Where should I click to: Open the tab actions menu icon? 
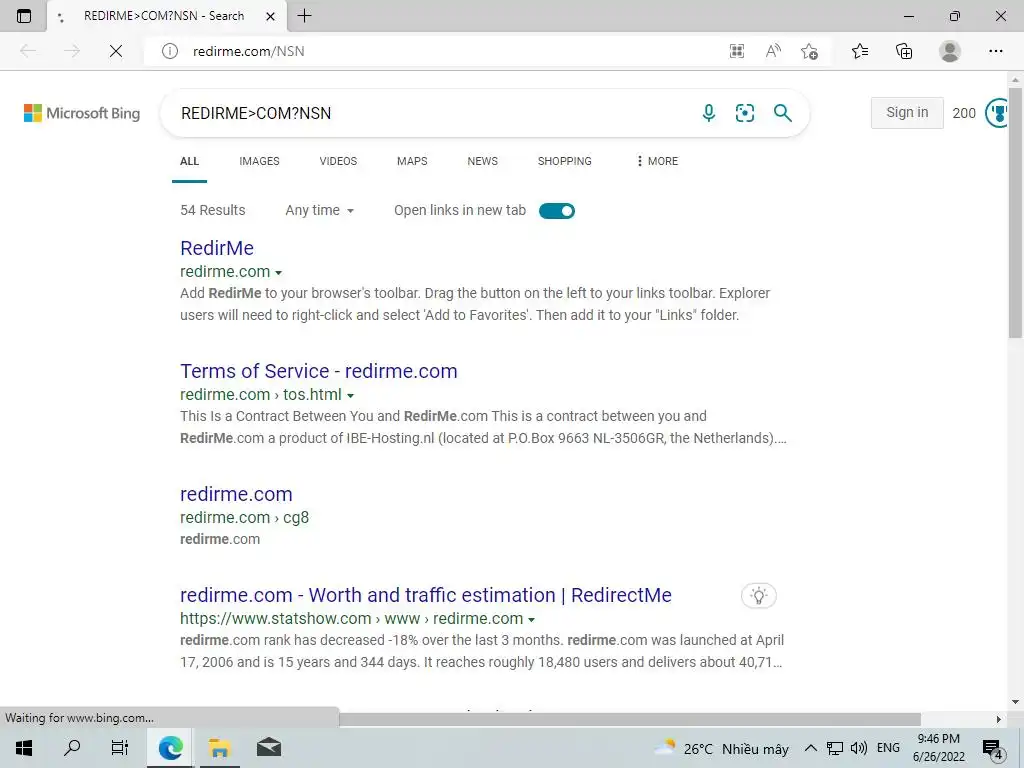[x=24, y=16]
